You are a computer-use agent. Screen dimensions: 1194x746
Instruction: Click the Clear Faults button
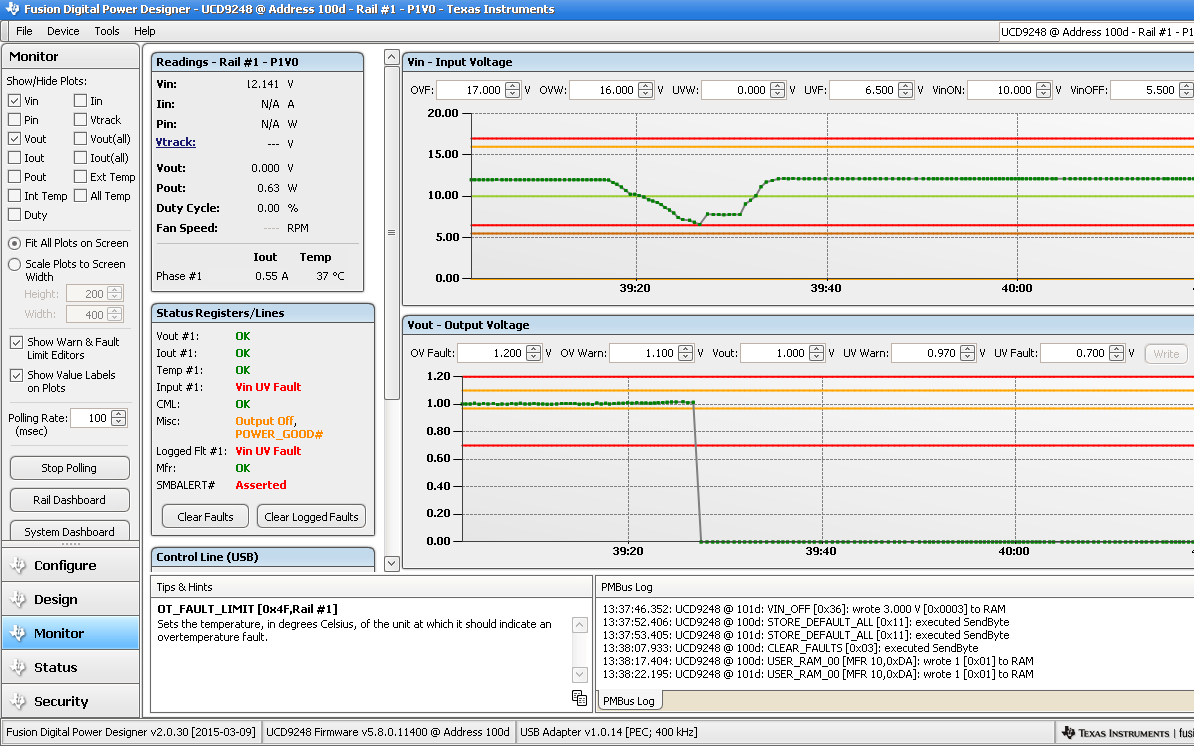tap(206, 517)
